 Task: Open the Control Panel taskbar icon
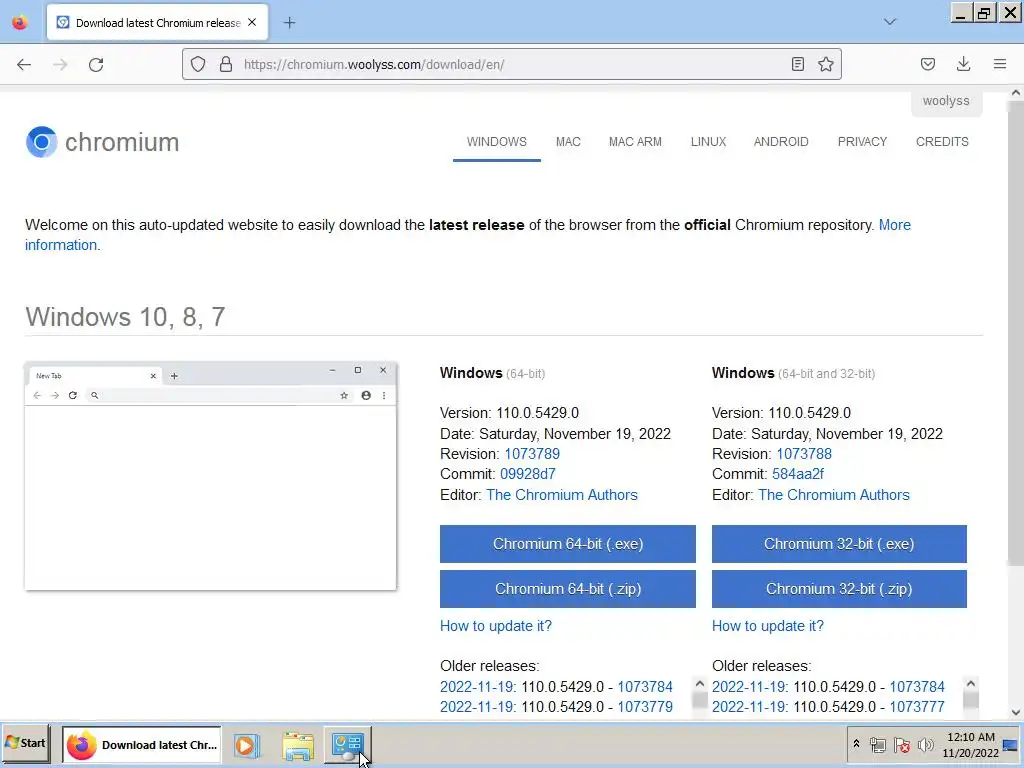[x=347, y=745]
